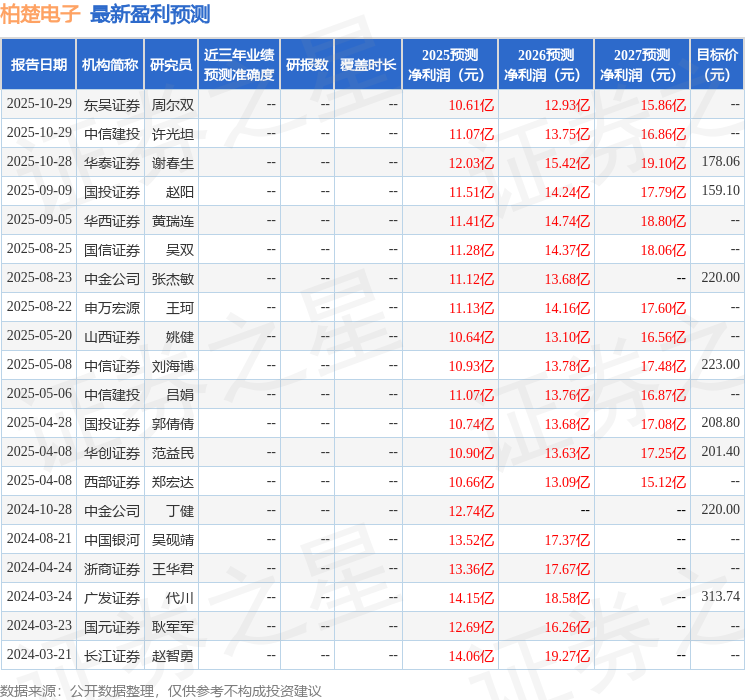Click the 研报数 column header
This screenshot has width=745, height=700.
[307, 64]
